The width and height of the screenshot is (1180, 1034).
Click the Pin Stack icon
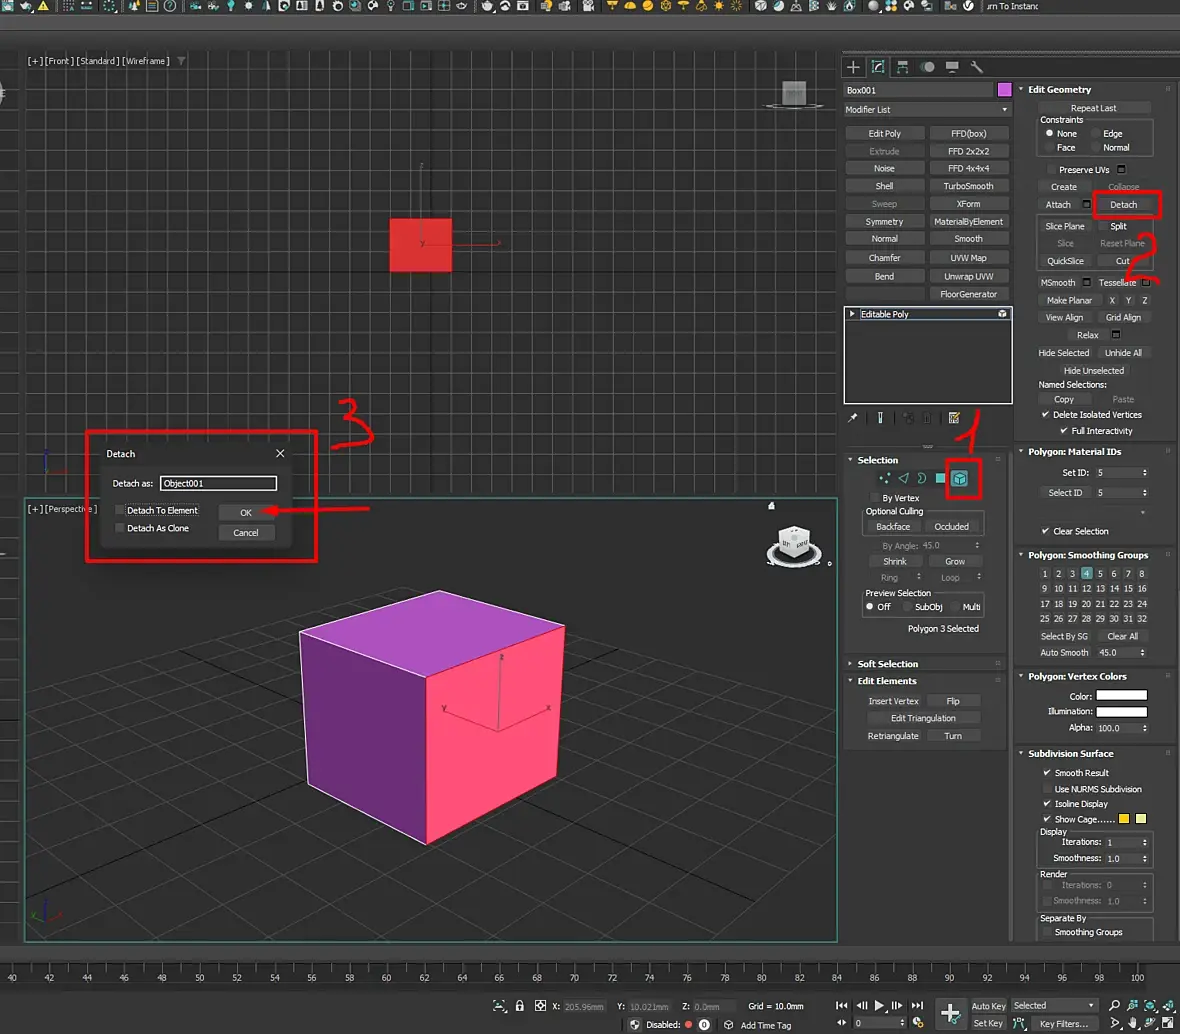pos(853,418)
